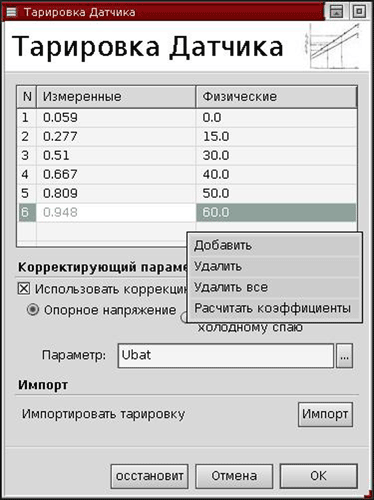Click the Ubat parameter input field
The height and width of the screenshot is (500, 374).
pos(226,356)
